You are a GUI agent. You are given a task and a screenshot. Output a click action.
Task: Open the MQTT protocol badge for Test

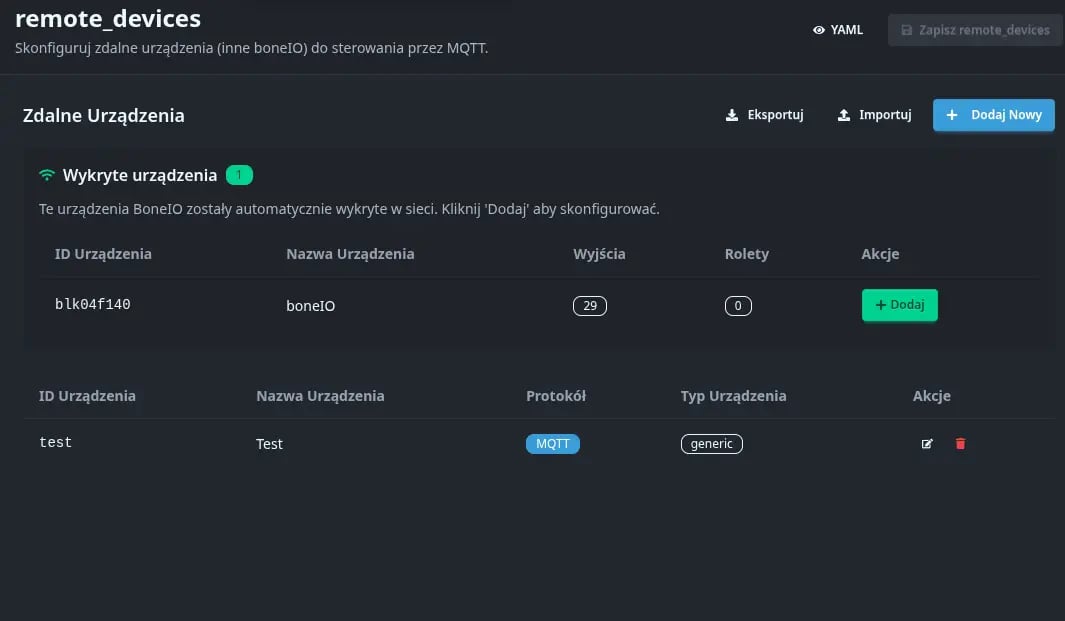click(x=552, y=443)
